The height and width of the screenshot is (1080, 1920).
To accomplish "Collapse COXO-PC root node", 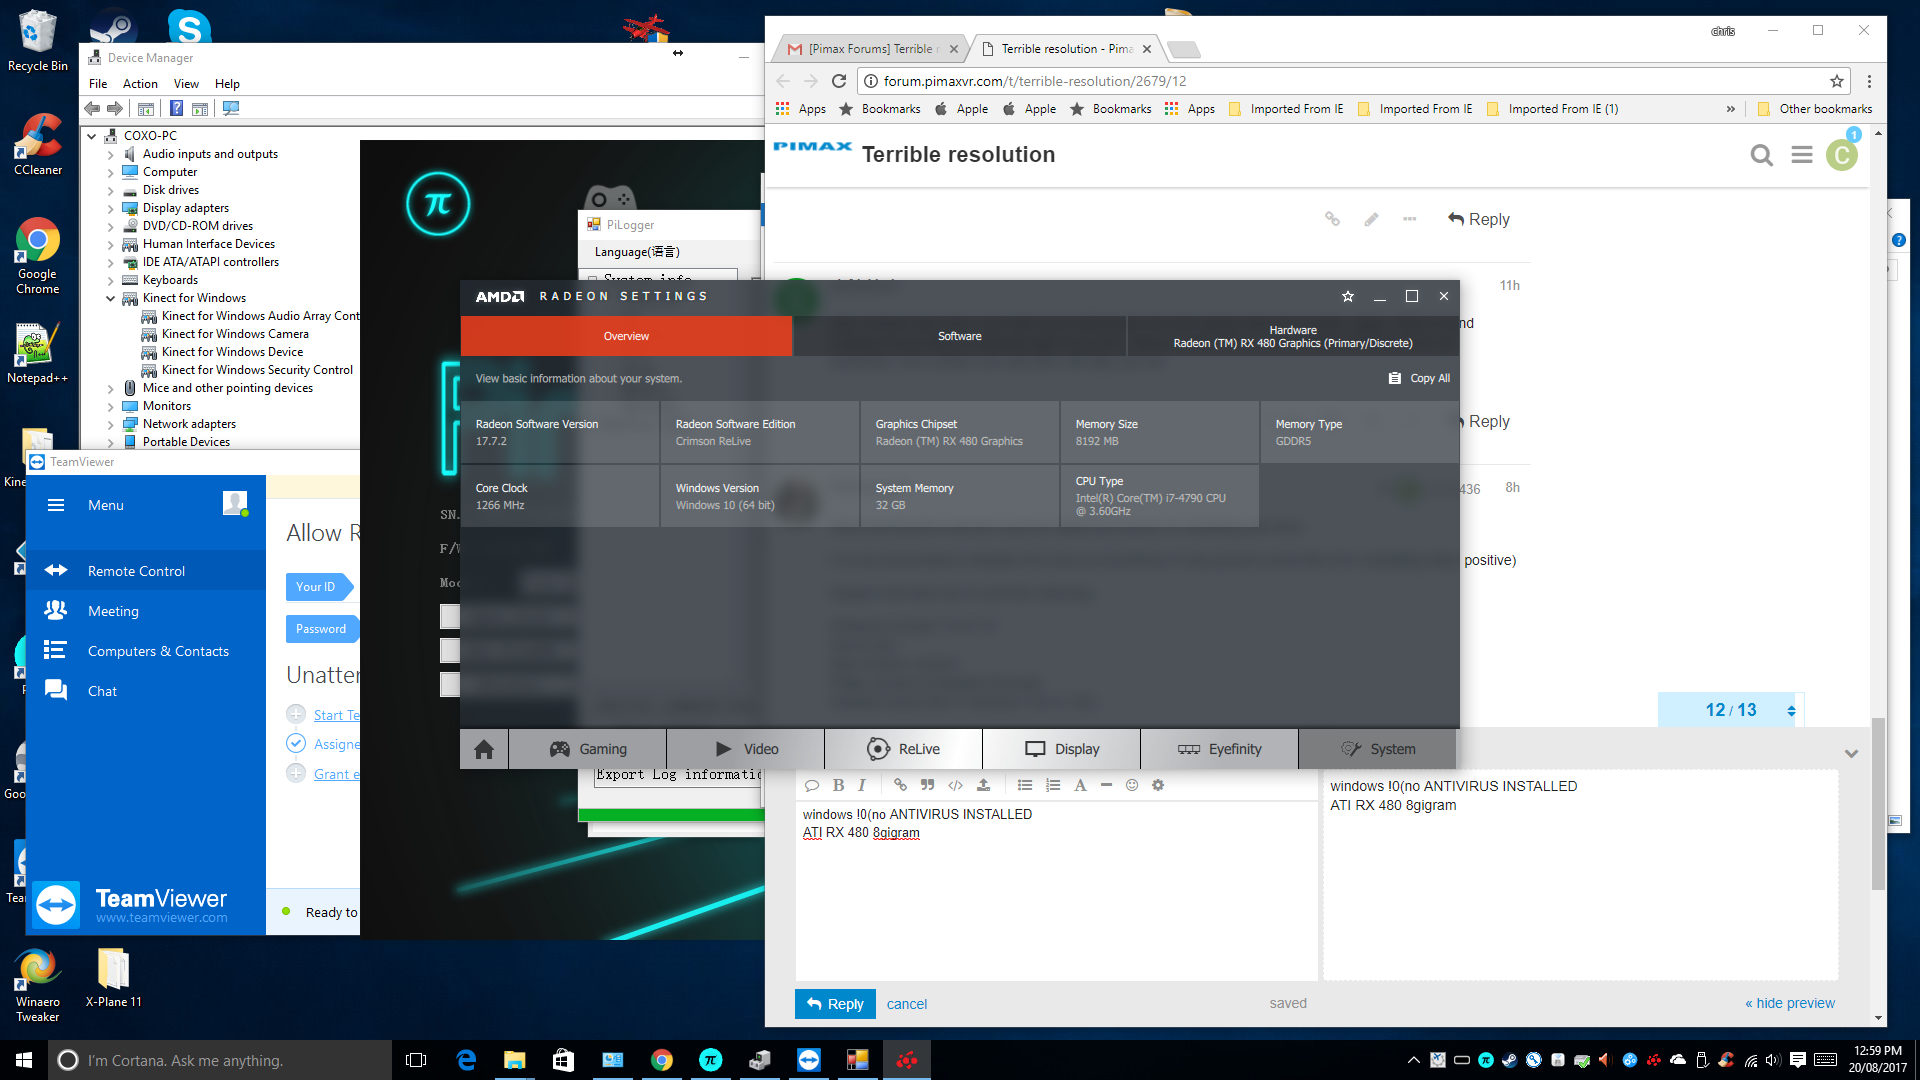I will (92, 136).
